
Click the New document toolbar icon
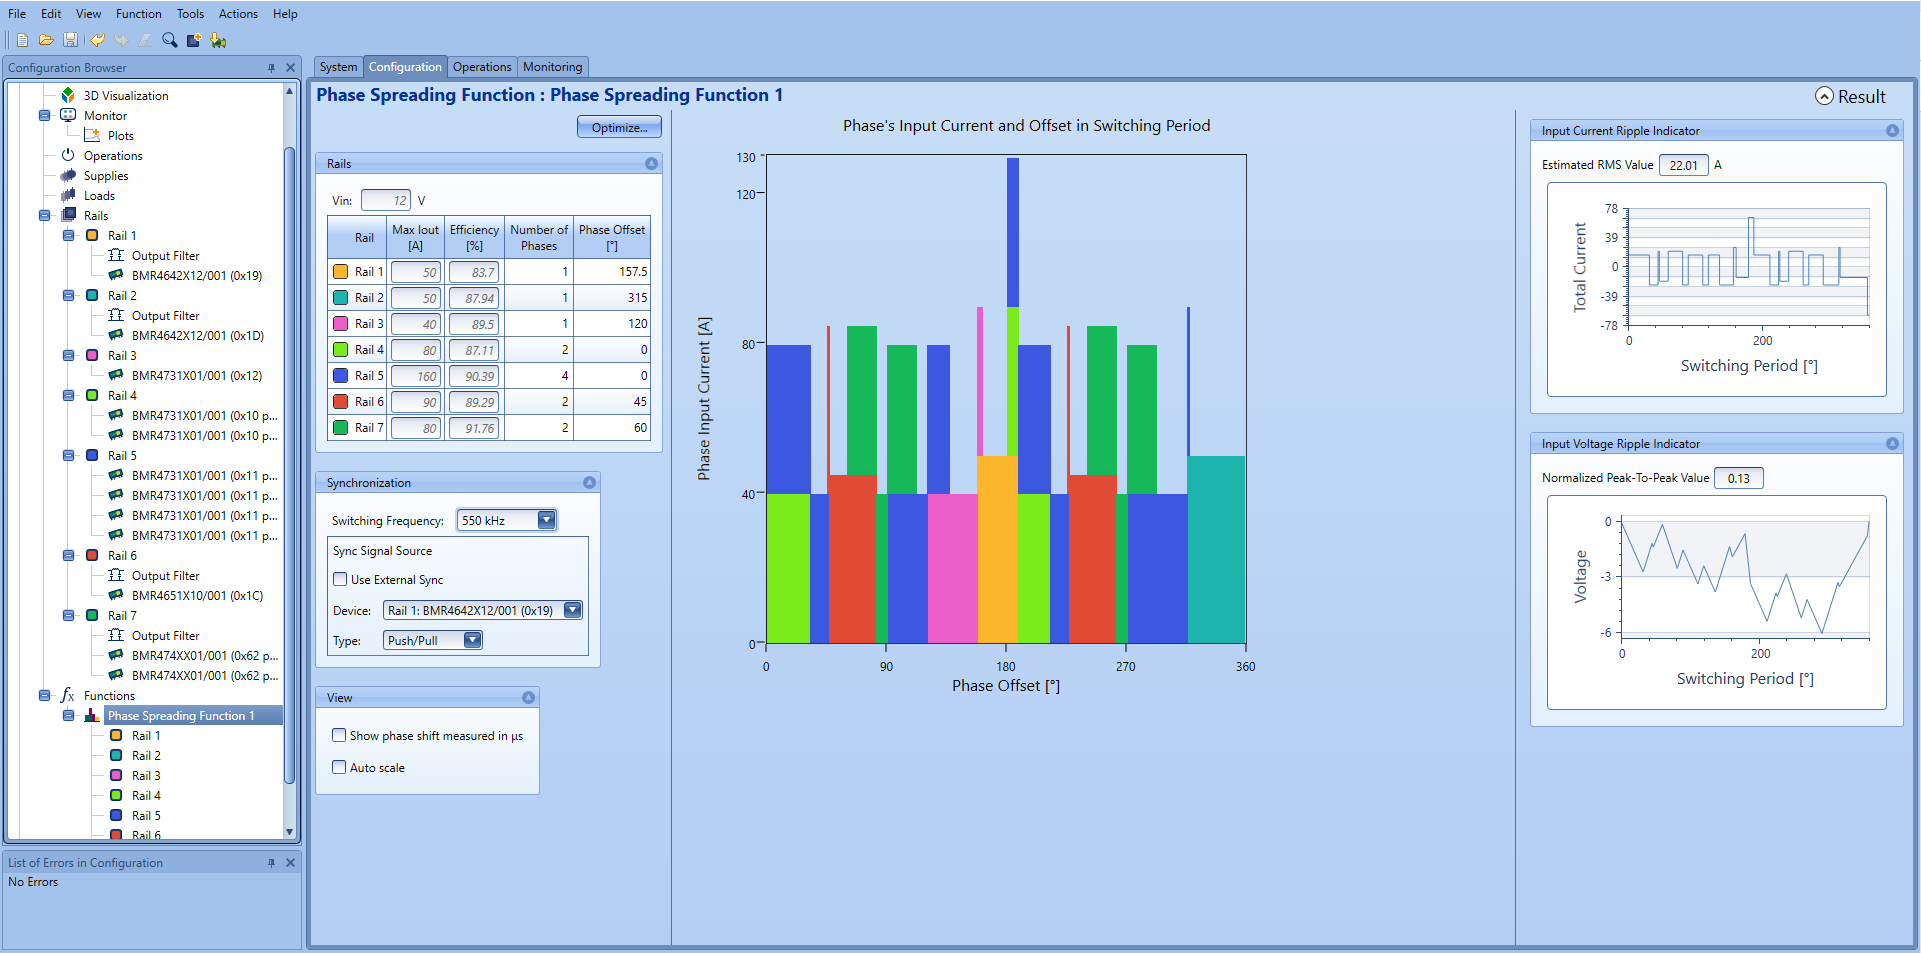pos(22,40)
